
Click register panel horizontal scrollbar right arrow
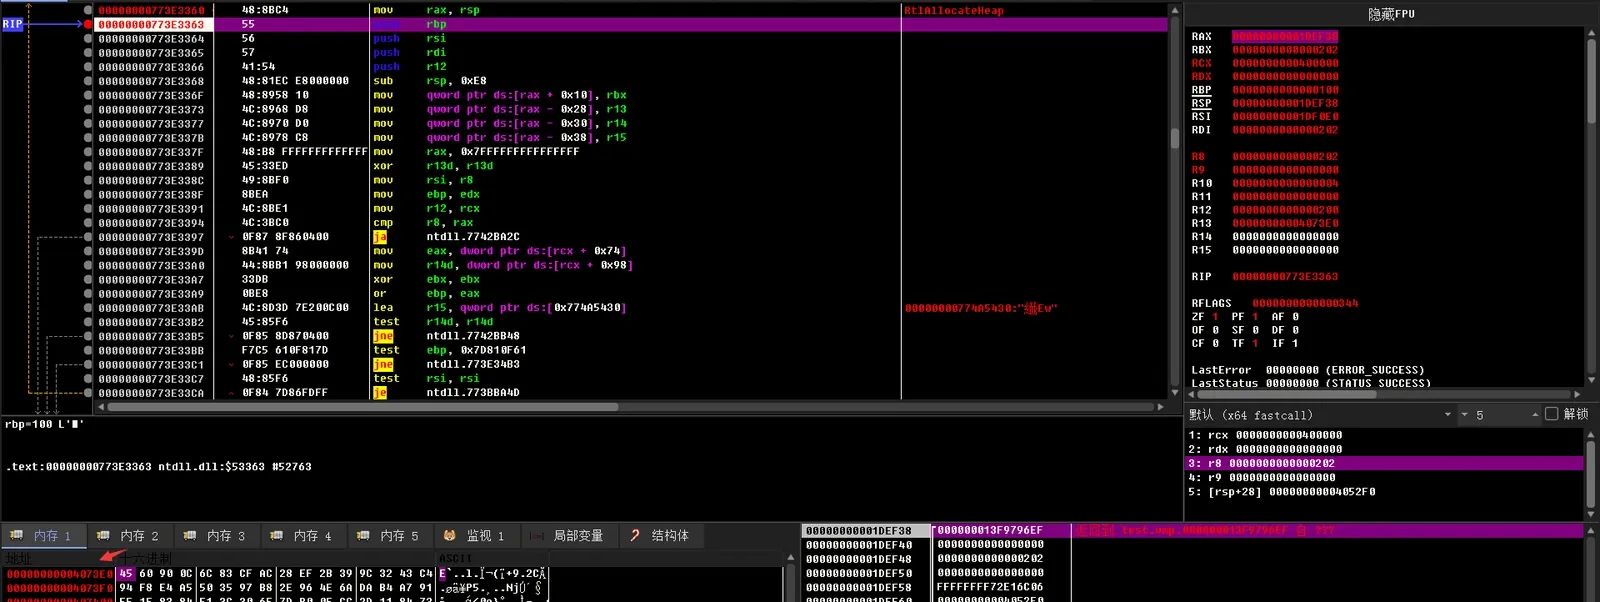click(x=1577, y=394)
